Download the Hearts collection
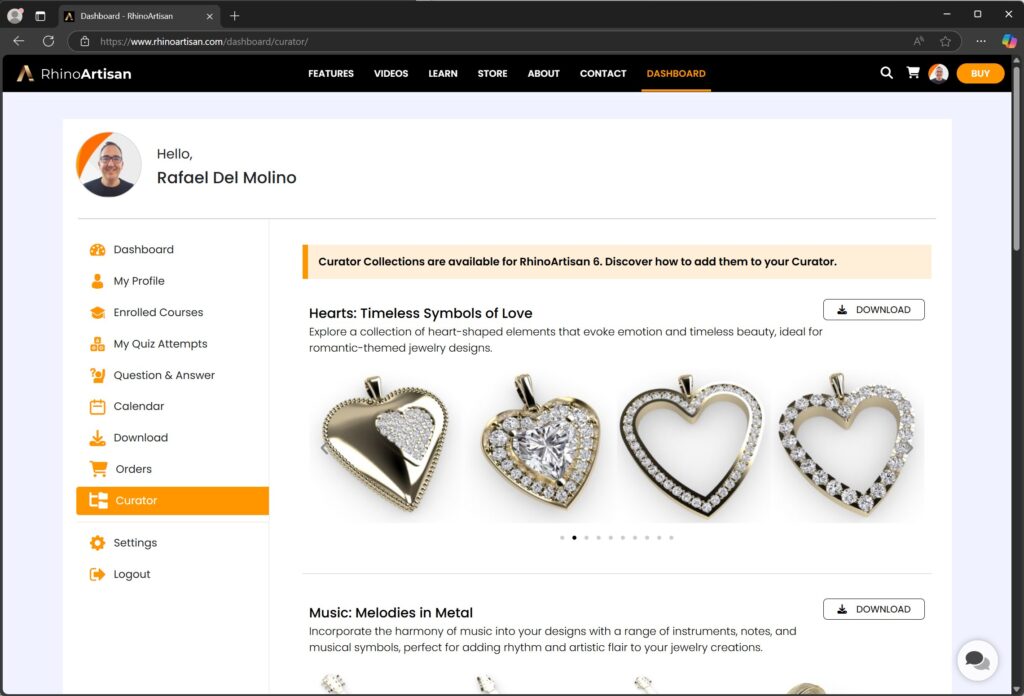This screenshot has width=1024, height=696. [x=874, y=309]
